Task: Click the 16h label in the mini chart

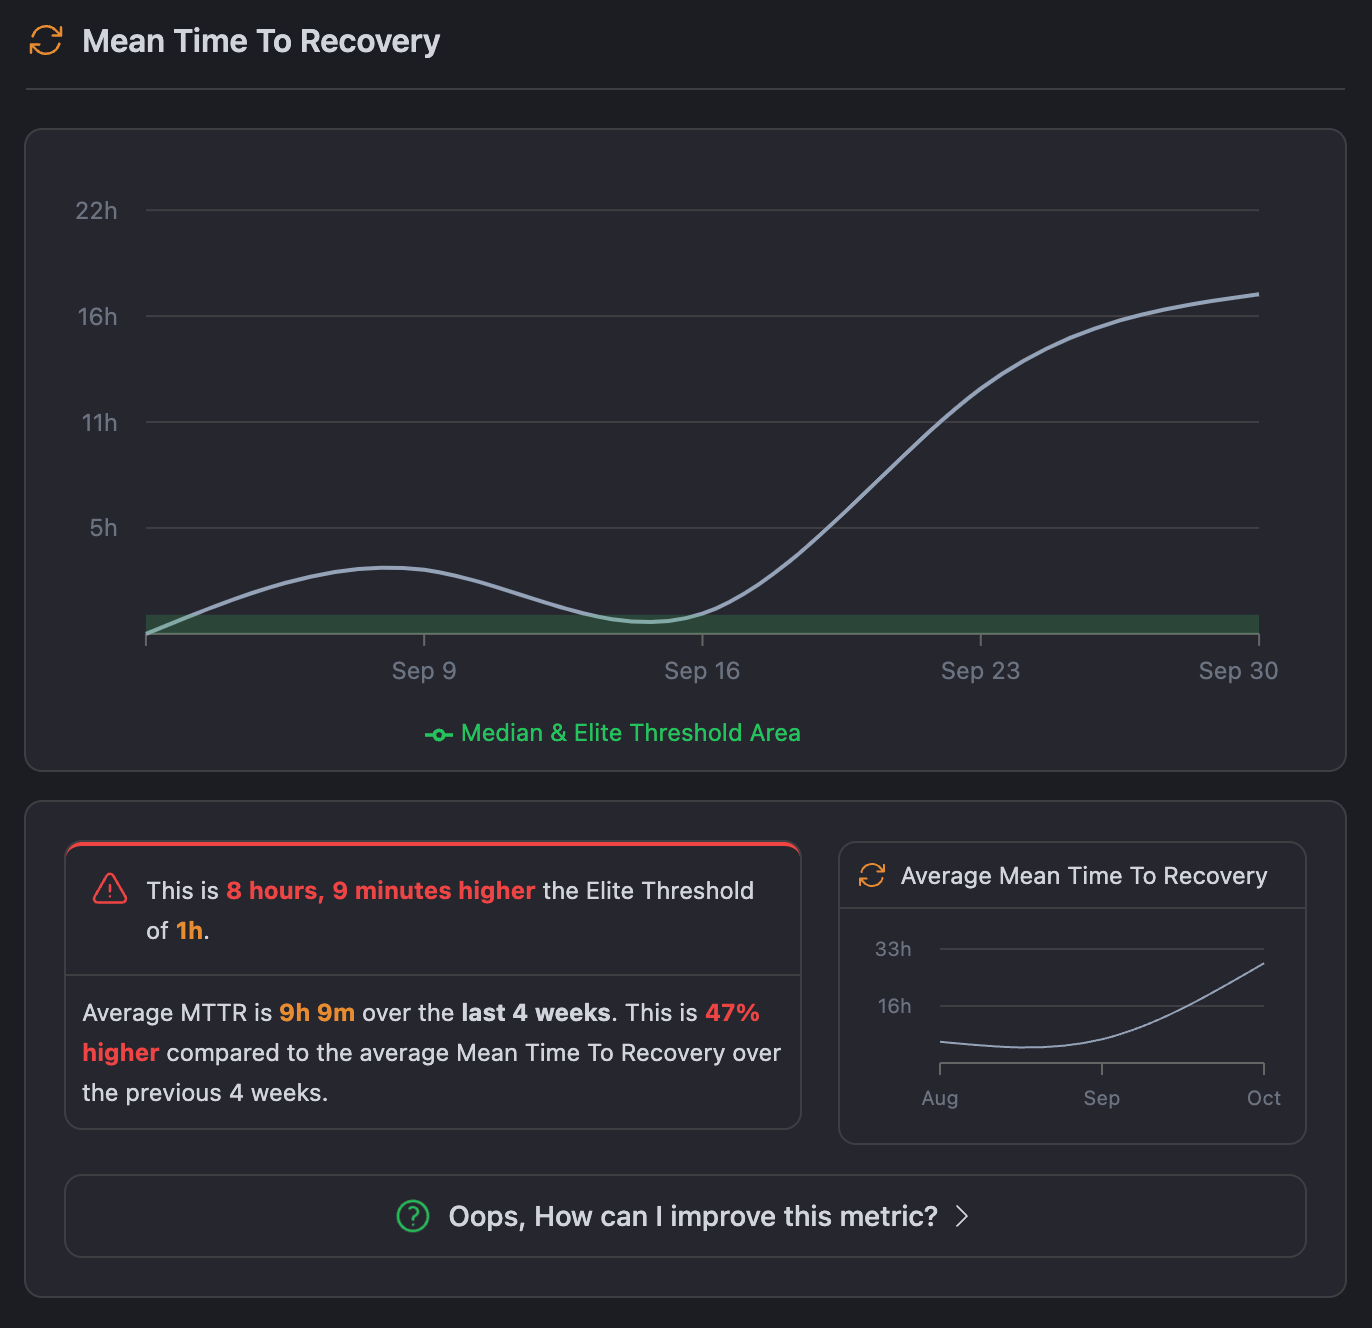Action: coord(894,1006)
